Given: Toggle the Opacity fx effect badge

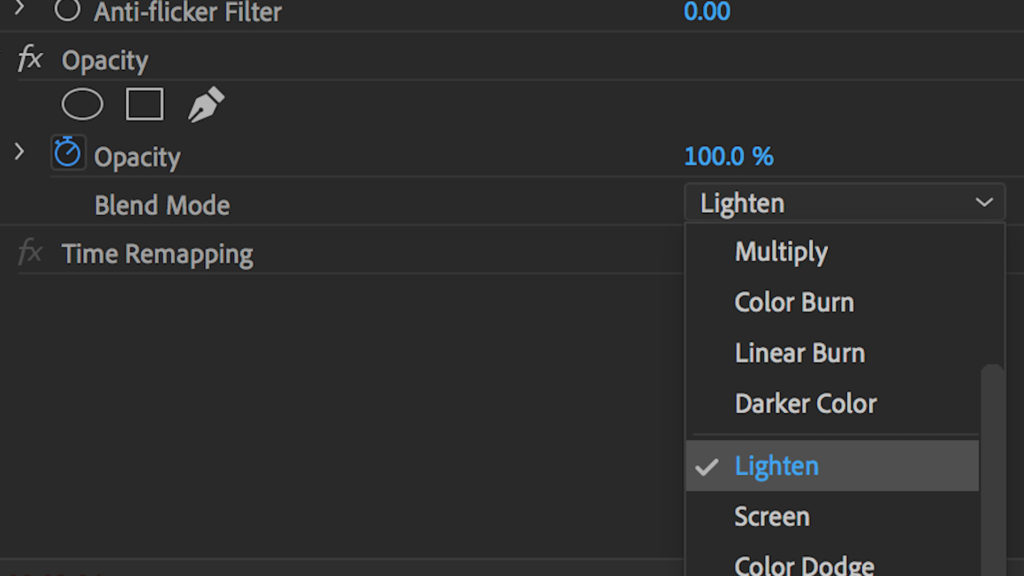Looking at the screenshot, I should coord(30,60).
